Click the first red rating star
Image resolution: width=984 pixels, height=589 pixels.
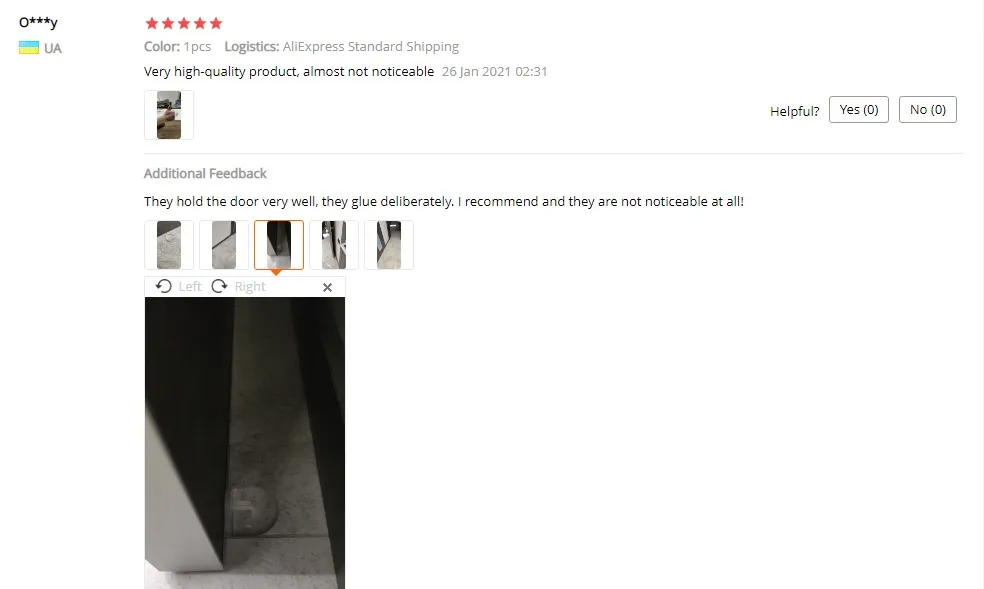point(151,23)
